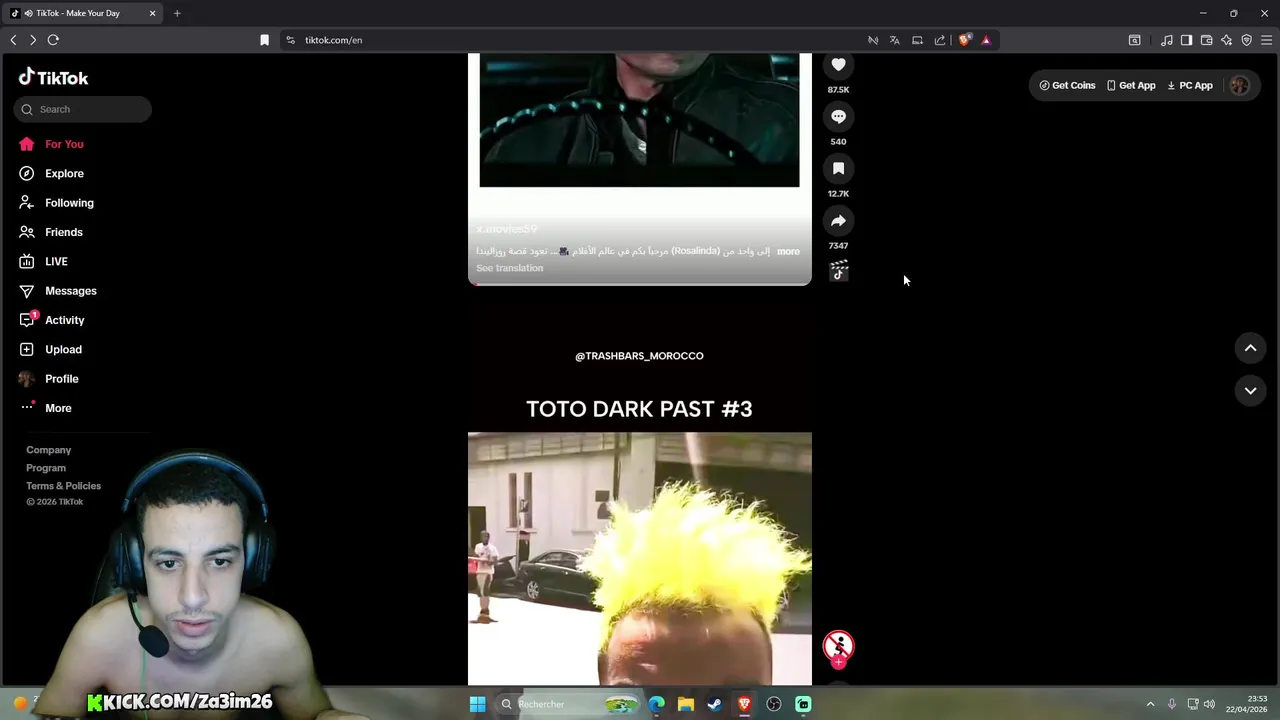This screenshot has width=1280, height=720.
Task: Open File Explorer from the taskbar
Action: (686, 704)
